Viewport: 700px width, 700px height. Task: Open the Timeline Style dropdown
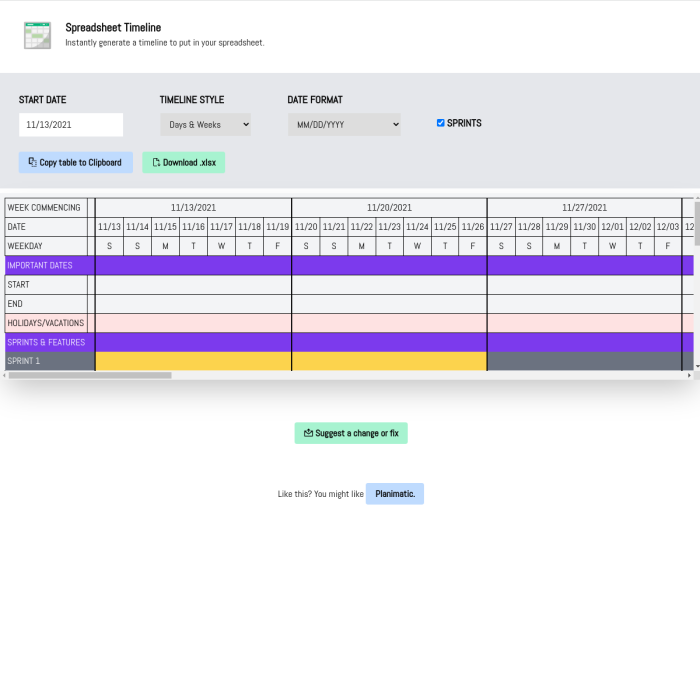coord(205,125)
